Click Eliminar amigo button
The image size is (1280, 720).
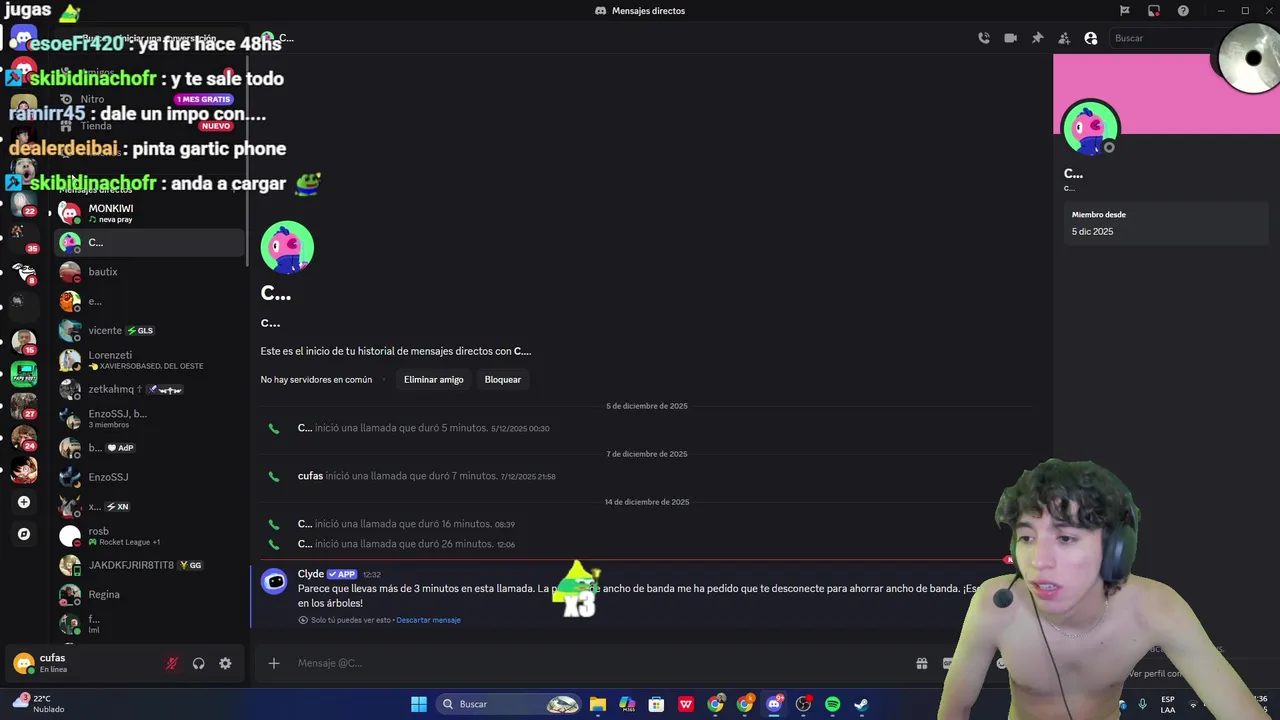[433, 379]
